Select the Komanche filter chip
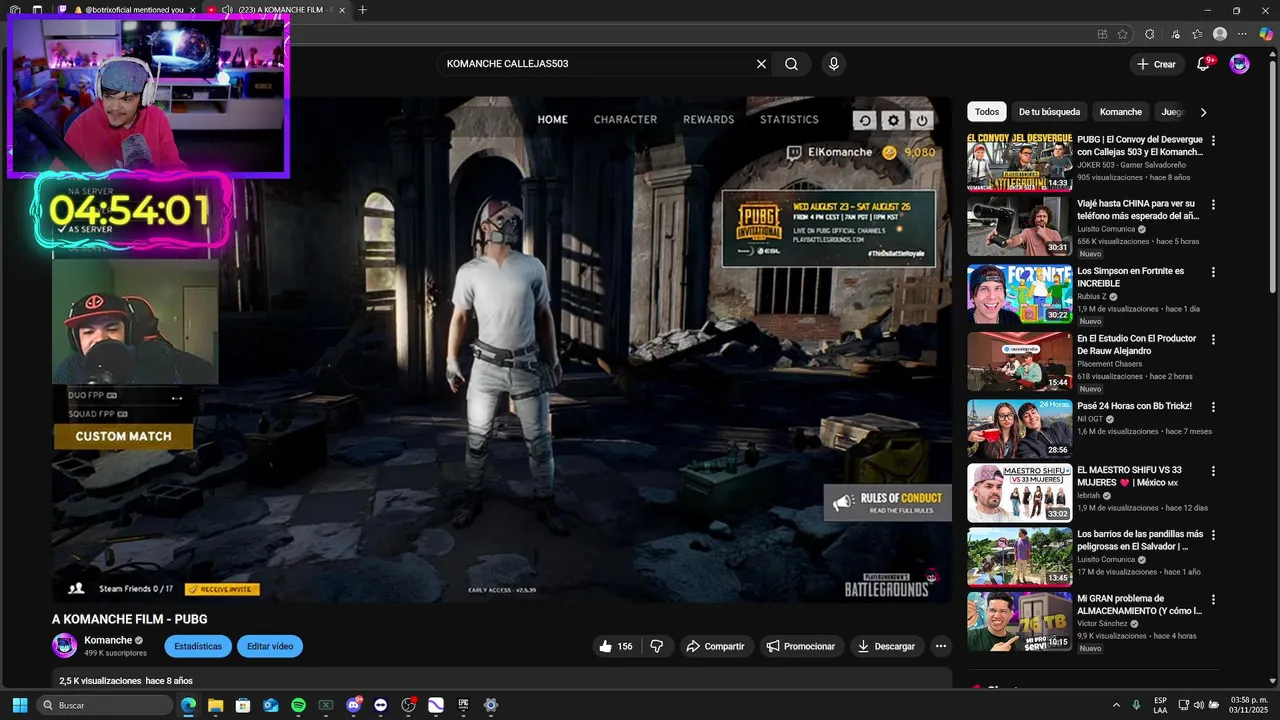 click(1120, 112)
